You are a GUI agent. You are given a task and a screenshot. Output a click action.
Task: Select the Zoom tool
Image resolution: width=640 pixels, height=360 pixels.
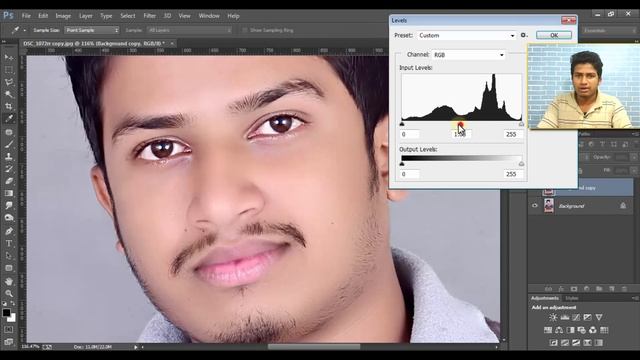[9, 293]
